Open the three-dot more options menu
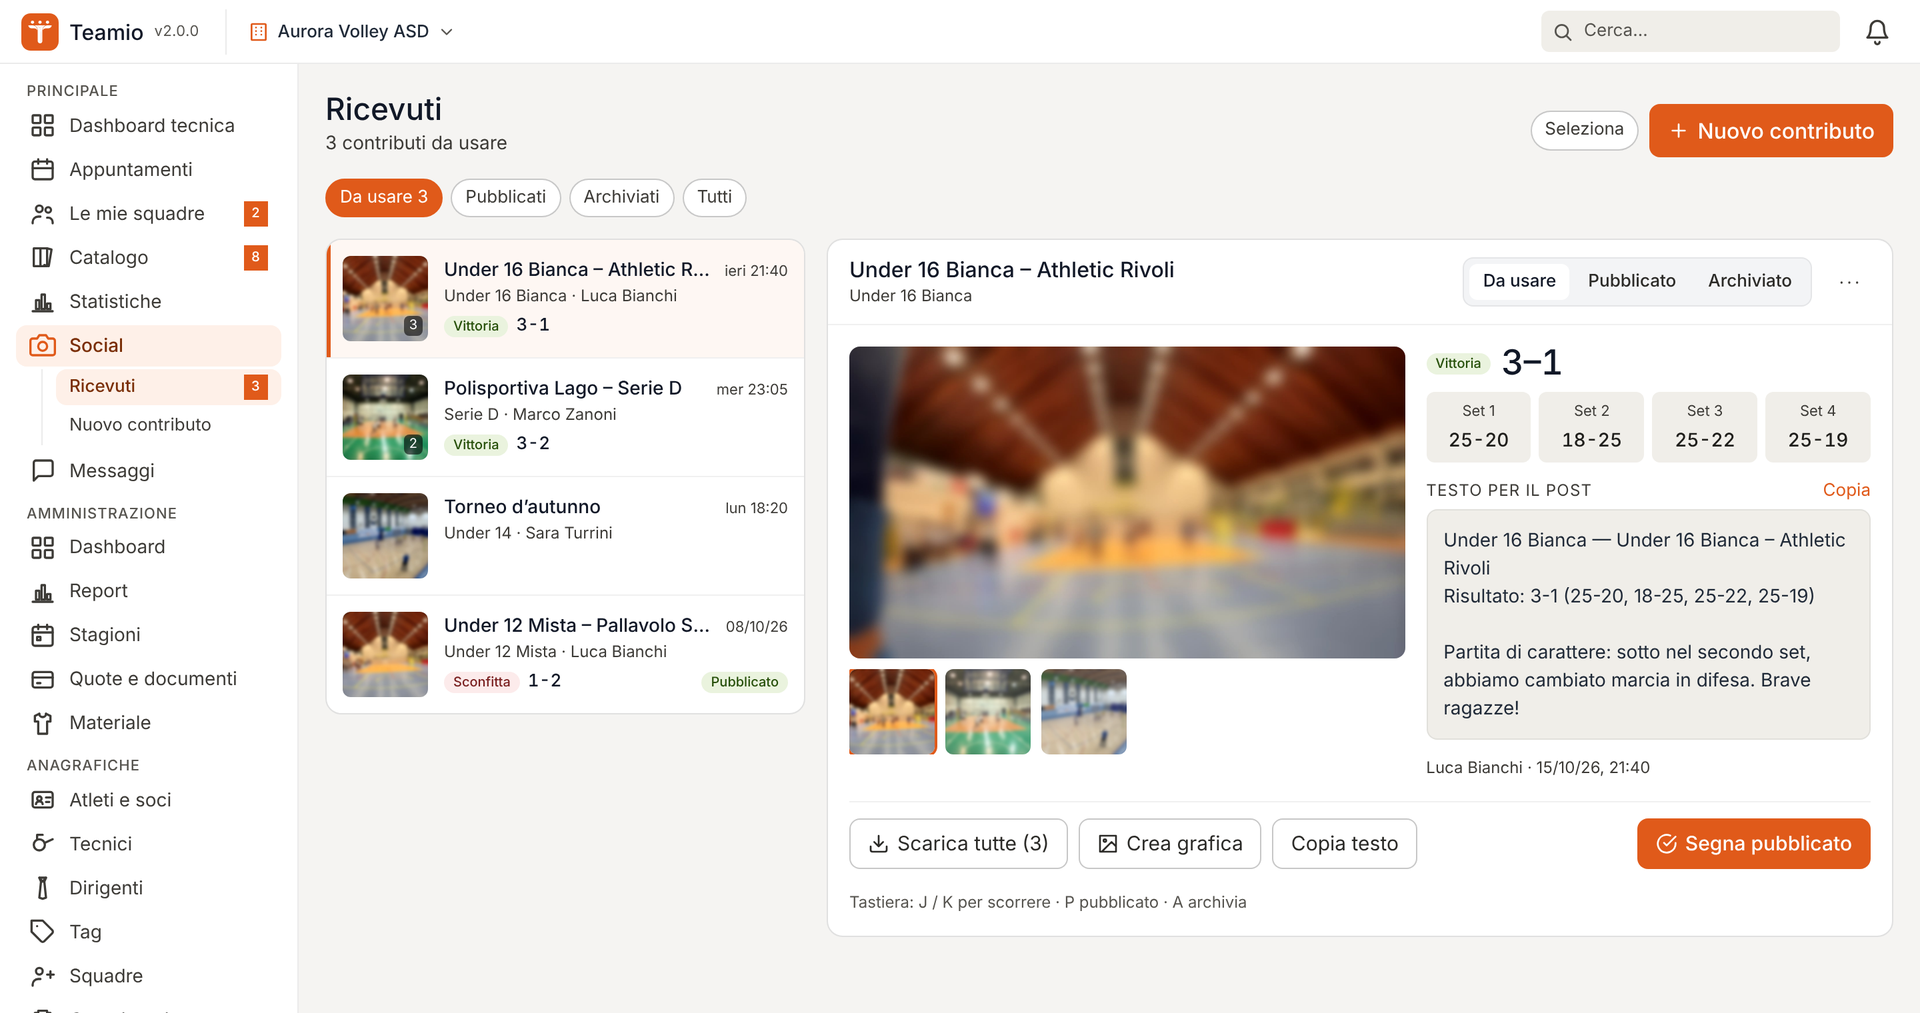This screenshot has width=1920, height=1013. (1849, 282)
